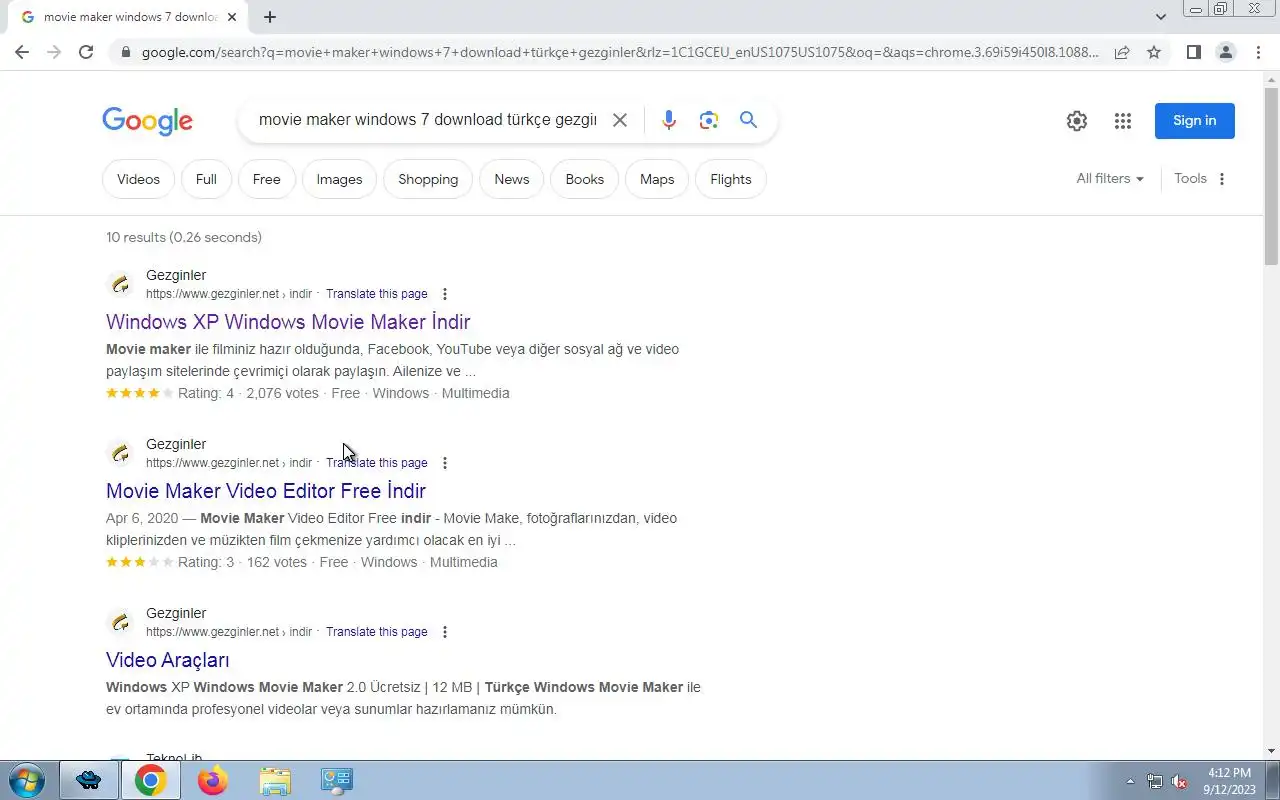The width and height of the screenshot is (1280, 800).
Task: Switch to the Flights tab
Action: click(731, 180)
